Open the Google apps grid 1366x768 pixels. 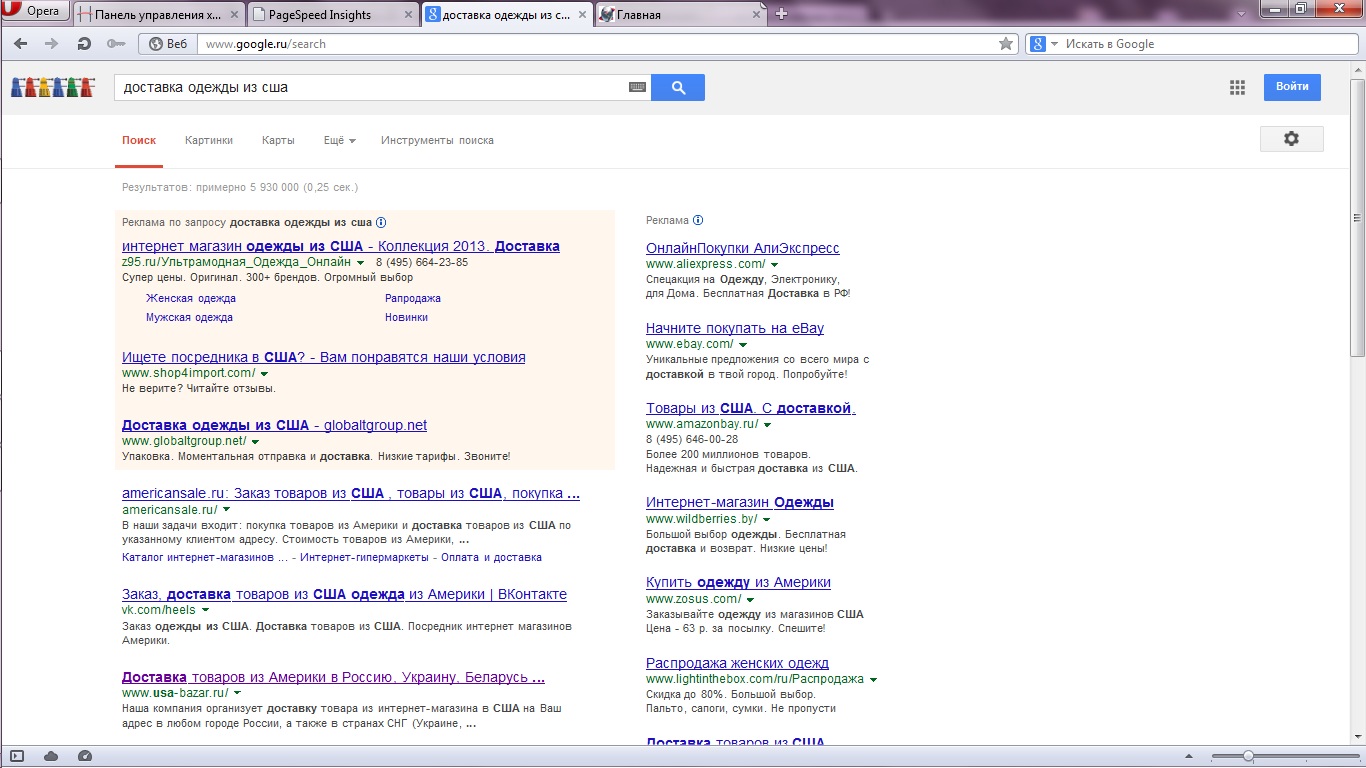click(1237, 87)
